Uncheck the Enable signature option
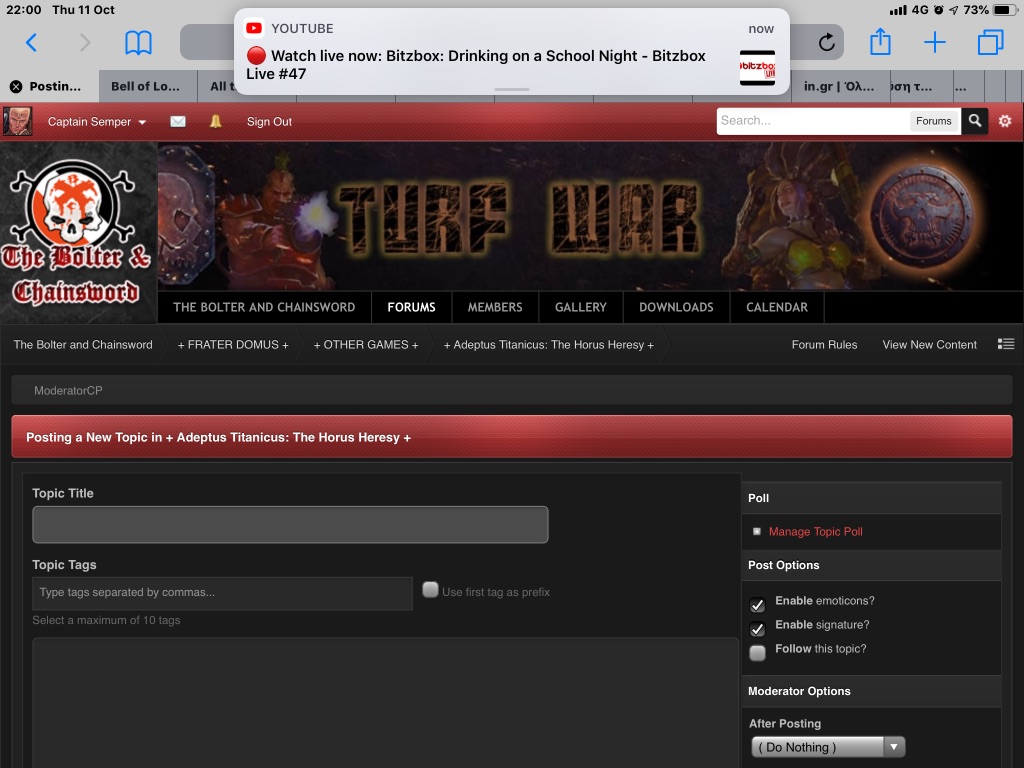Screen dimensions: 1024x768 coord(757,628)
